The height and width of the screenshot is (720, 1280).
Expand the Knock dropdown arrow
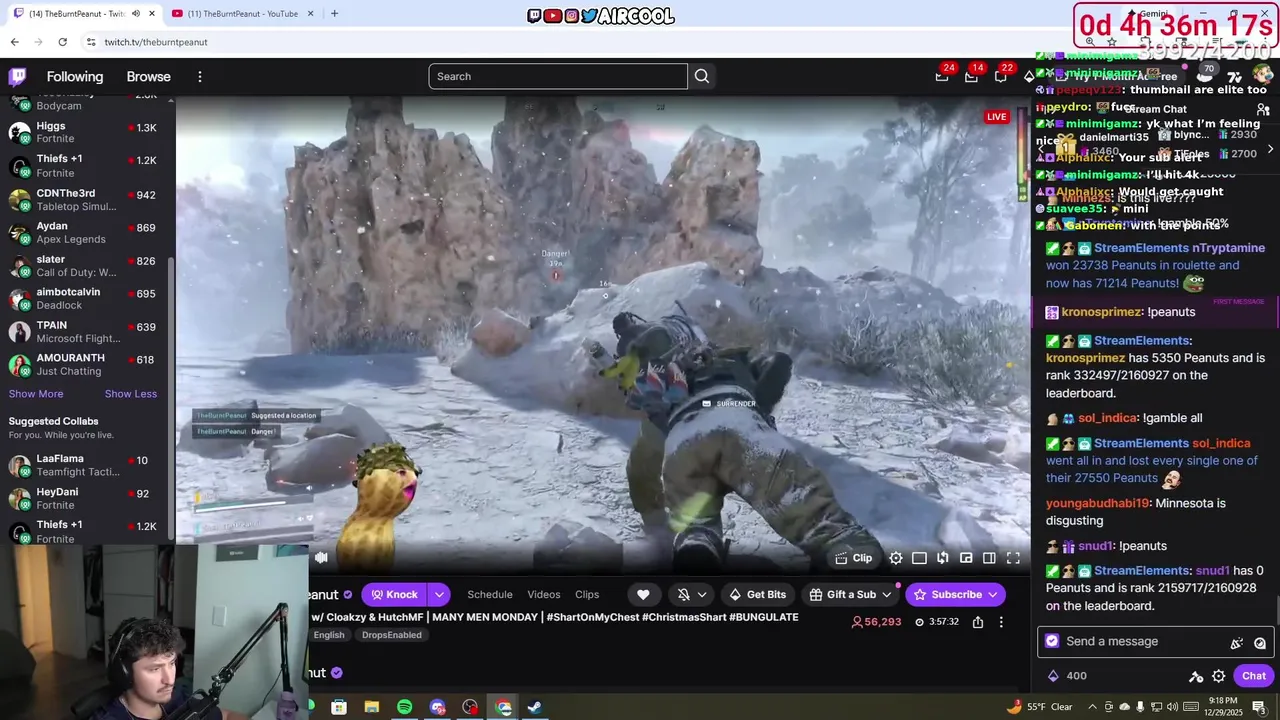(439, 594)
